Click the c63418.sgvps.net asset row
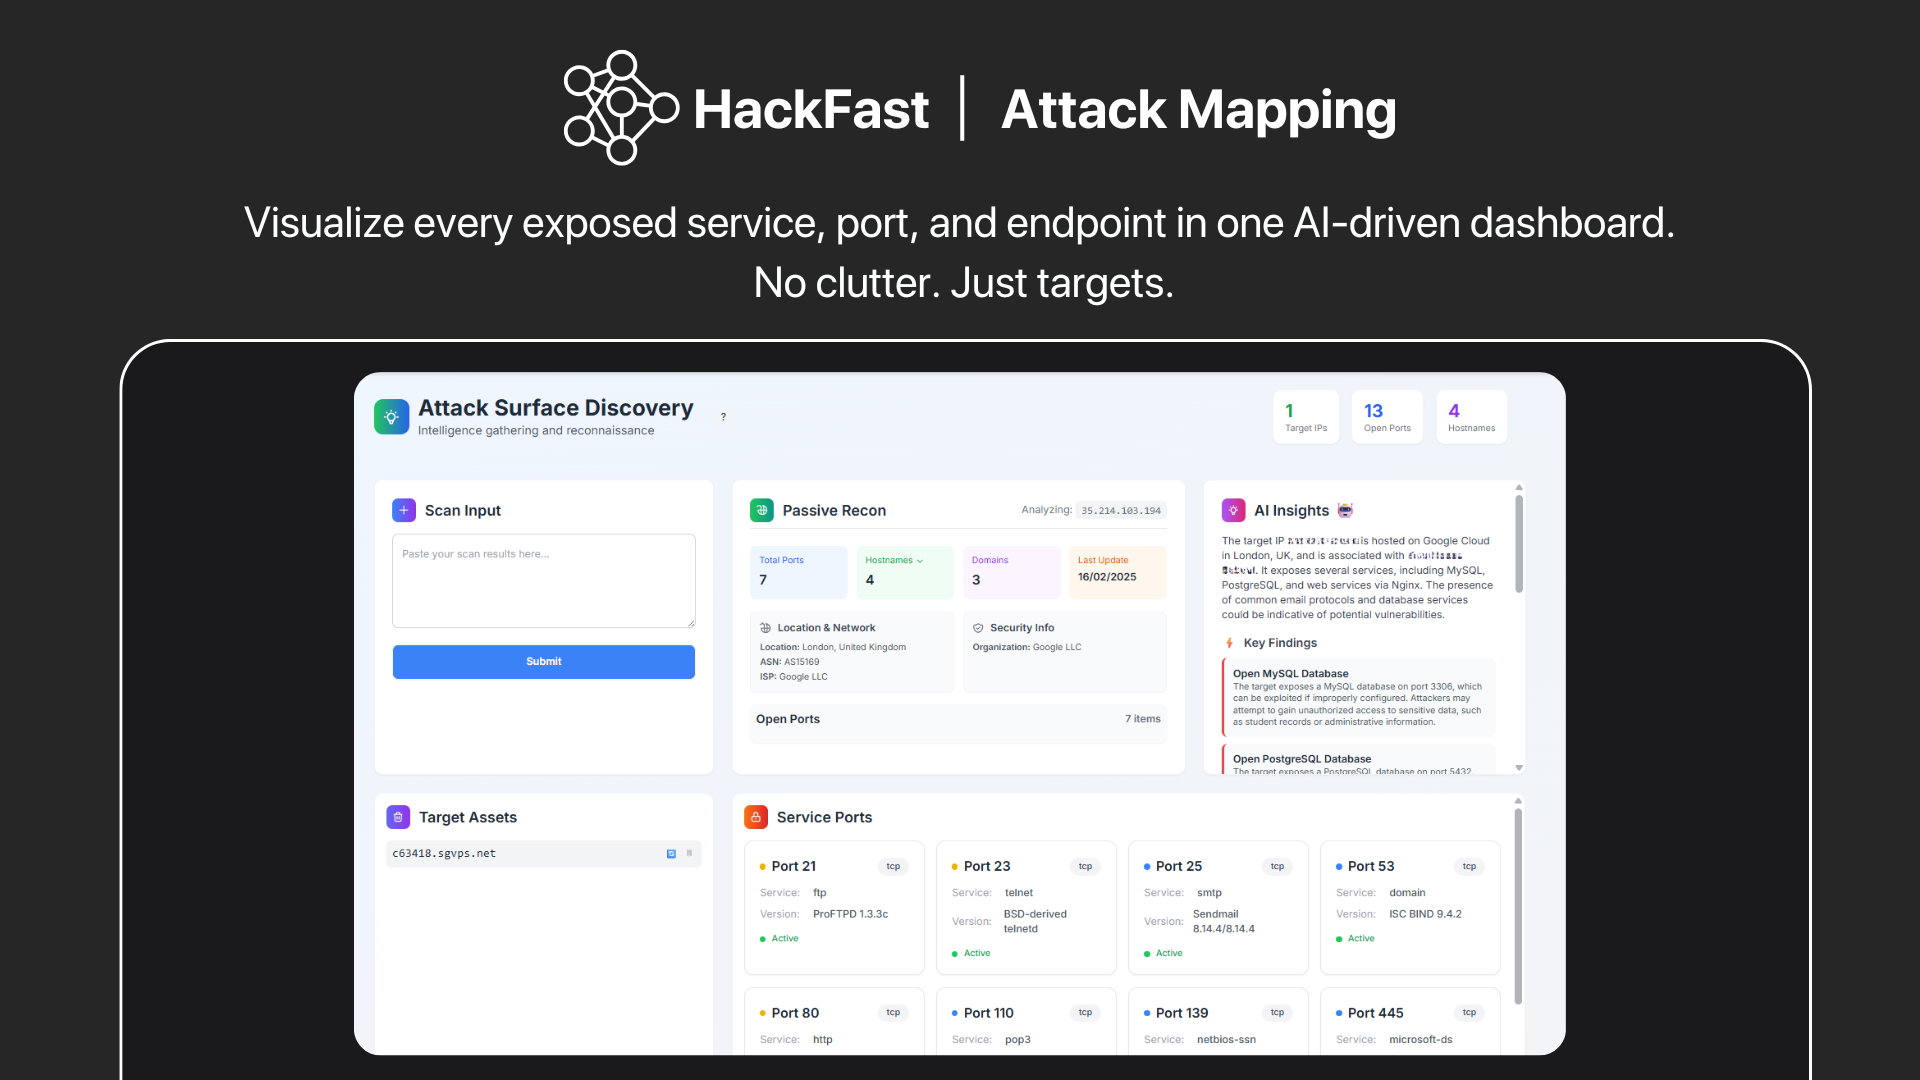Screen dimensions: 1920x1080 [x=544, y=854]
